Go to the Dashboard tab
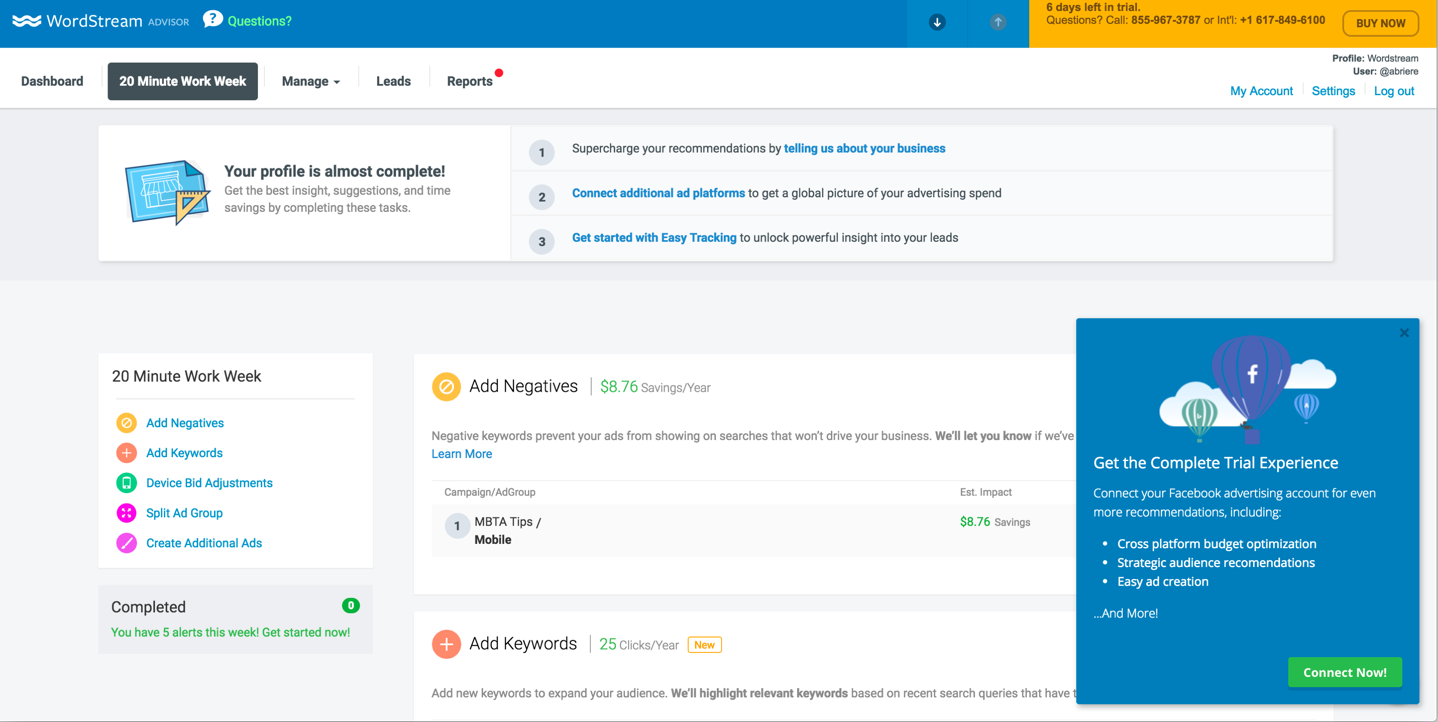Viewport: 1438px width, 722px height. click(52, 81)
